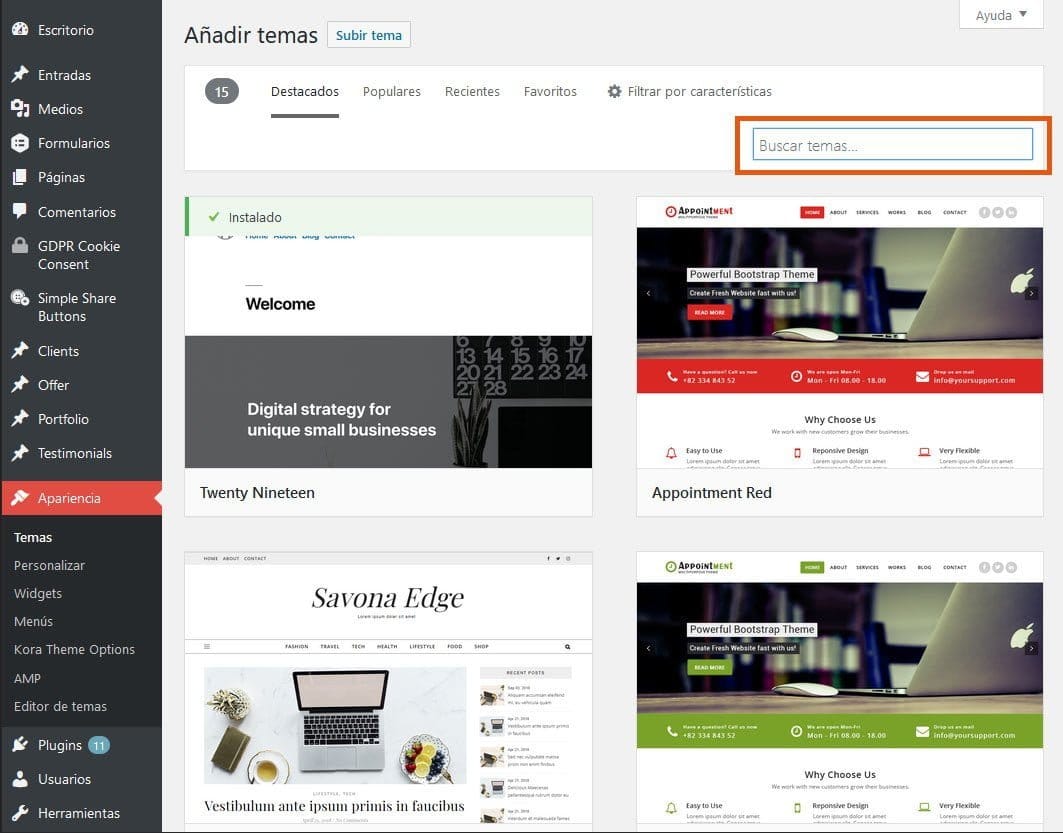This screenshot has height=833, width=1063.
Task: Switch to the Populares tab
Action: 391,91
